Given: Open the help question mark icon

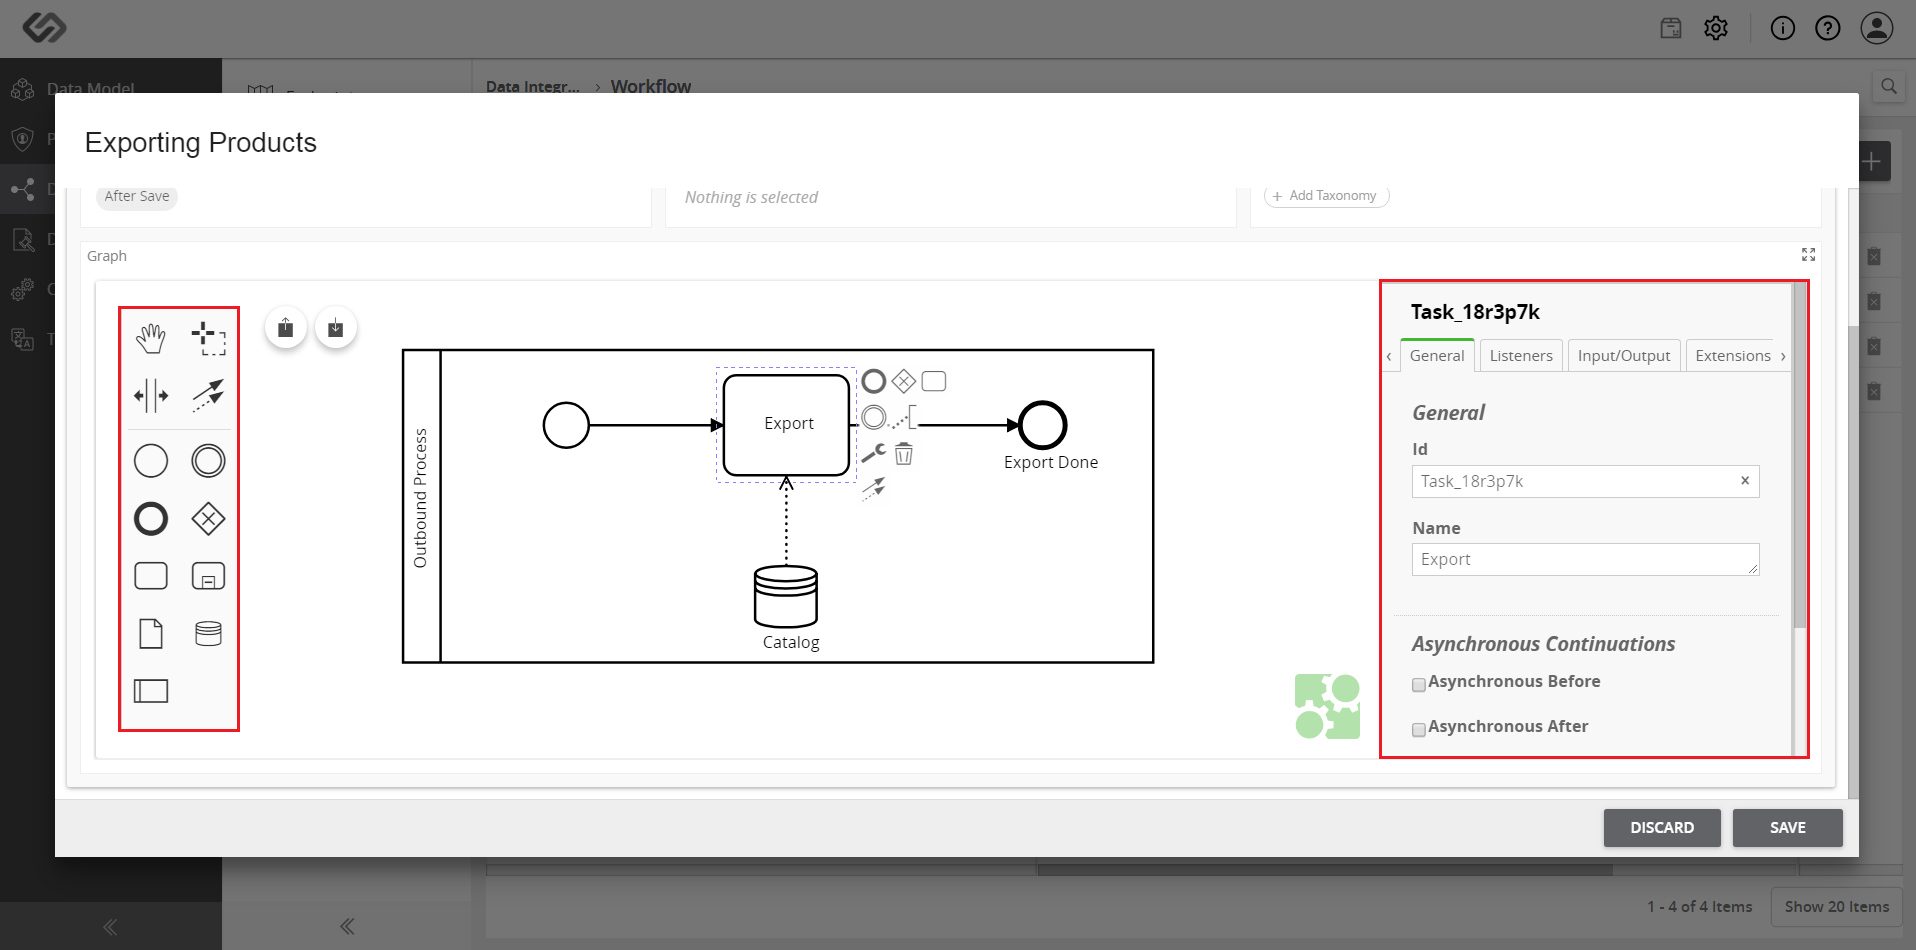Looking at the screenshot, I should click(x=1828, y=28).
